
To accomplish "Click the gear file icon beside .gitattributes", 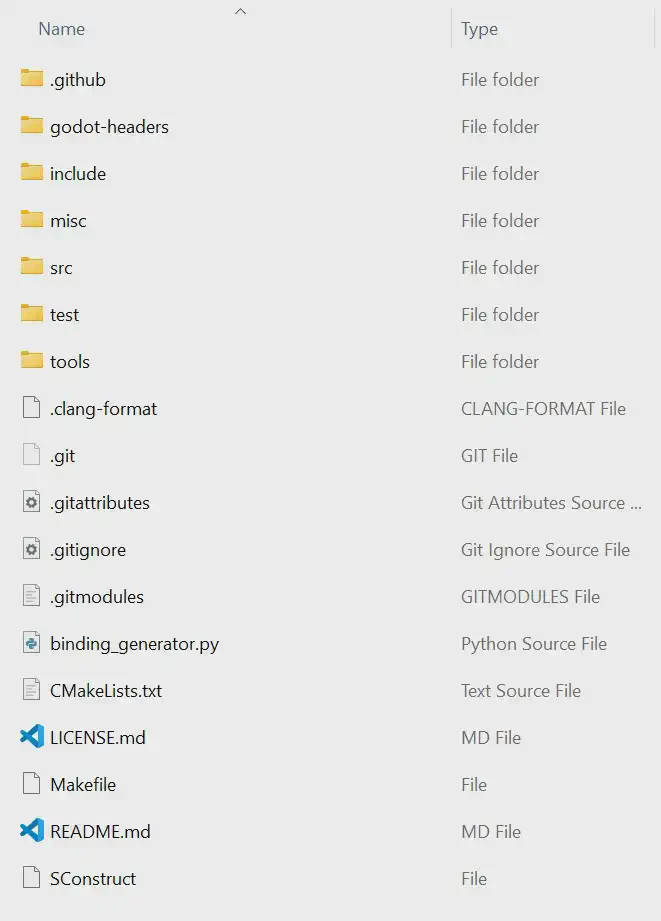I will tap(32, 501).
